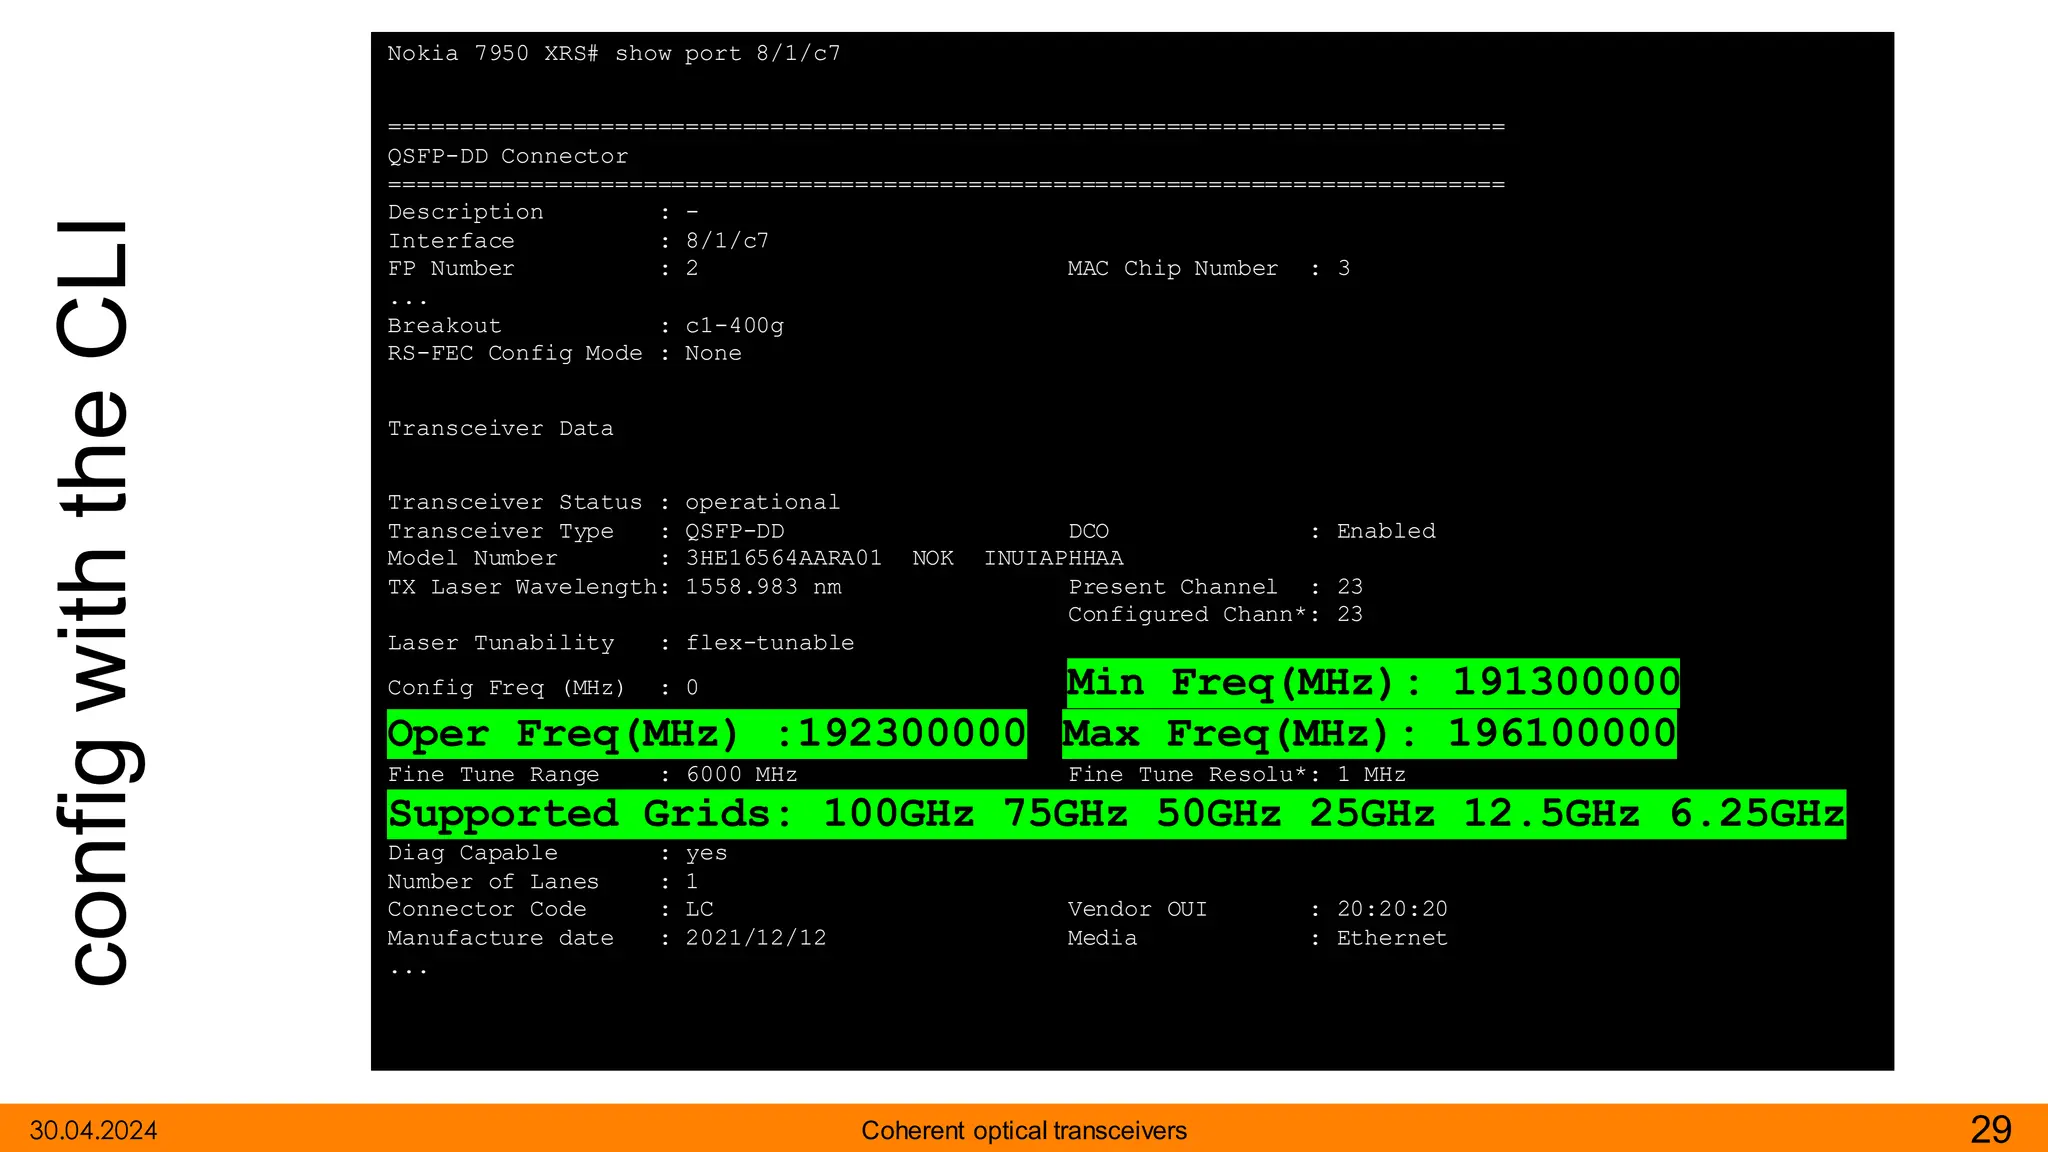Viewport: 2048px width, 1152px height.
Task: Click the slide number '29'
Action: (1990, 1130)
